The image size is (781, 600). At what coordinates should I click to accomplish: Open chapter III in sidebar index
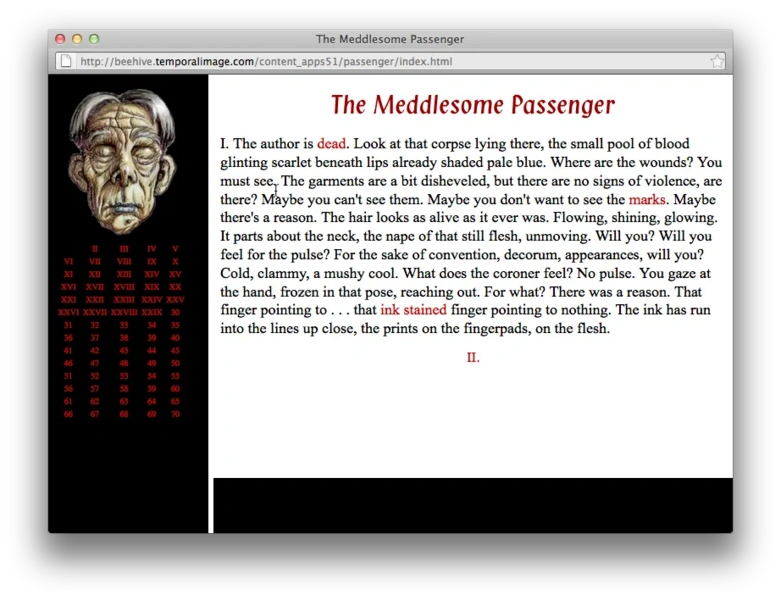click(124, 248)
